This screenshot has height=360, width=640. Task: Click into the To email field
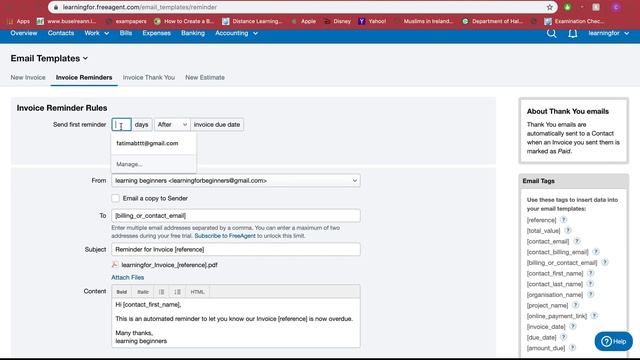tap(236, 216)
